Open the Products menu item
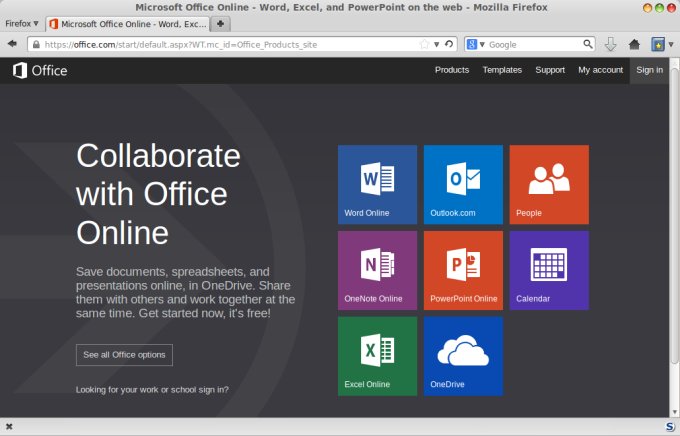Viewport: 680px width, 436px height. [452, 70]
